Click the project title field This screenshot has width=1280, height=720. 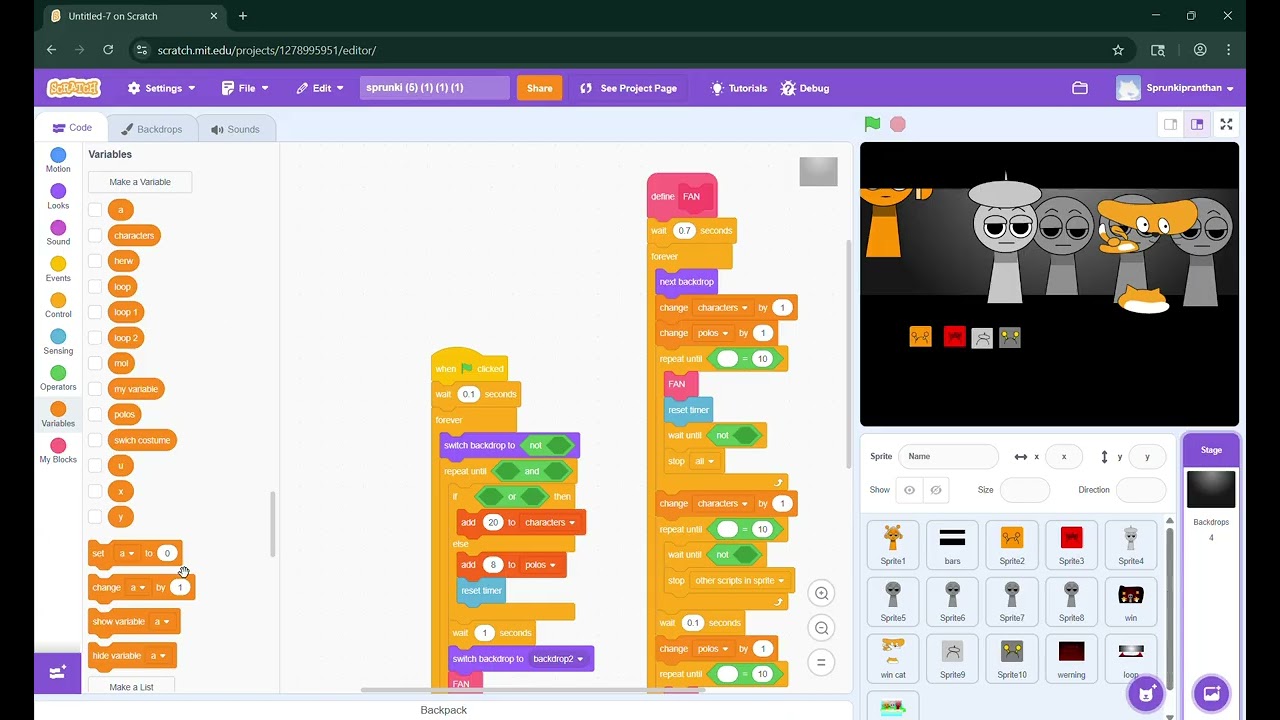tap(435, 88)
